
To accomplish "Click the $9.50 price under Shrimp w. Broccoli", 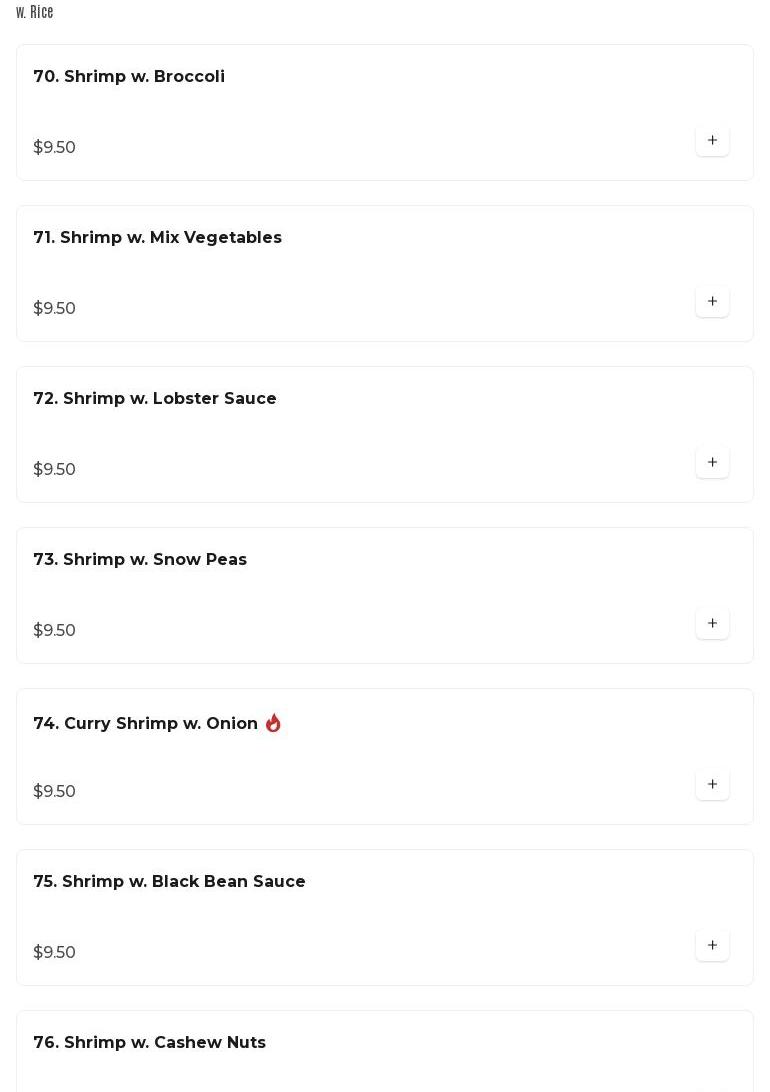I will (55, 148).
